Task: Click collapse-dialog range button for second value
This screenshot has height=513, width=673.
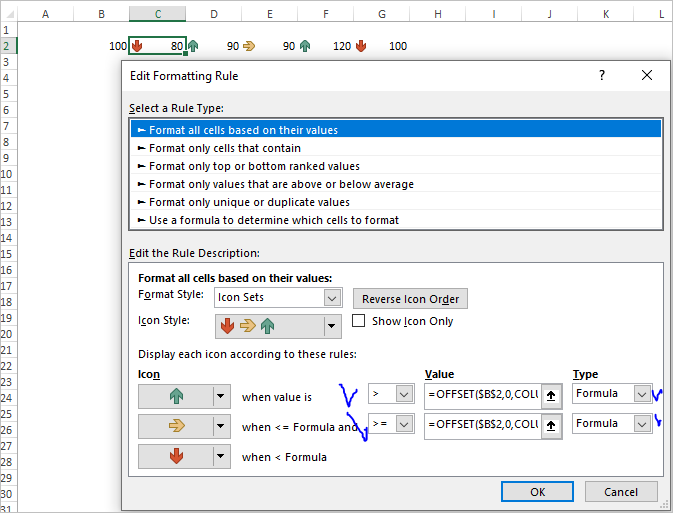Action: (x=551, y=426)
